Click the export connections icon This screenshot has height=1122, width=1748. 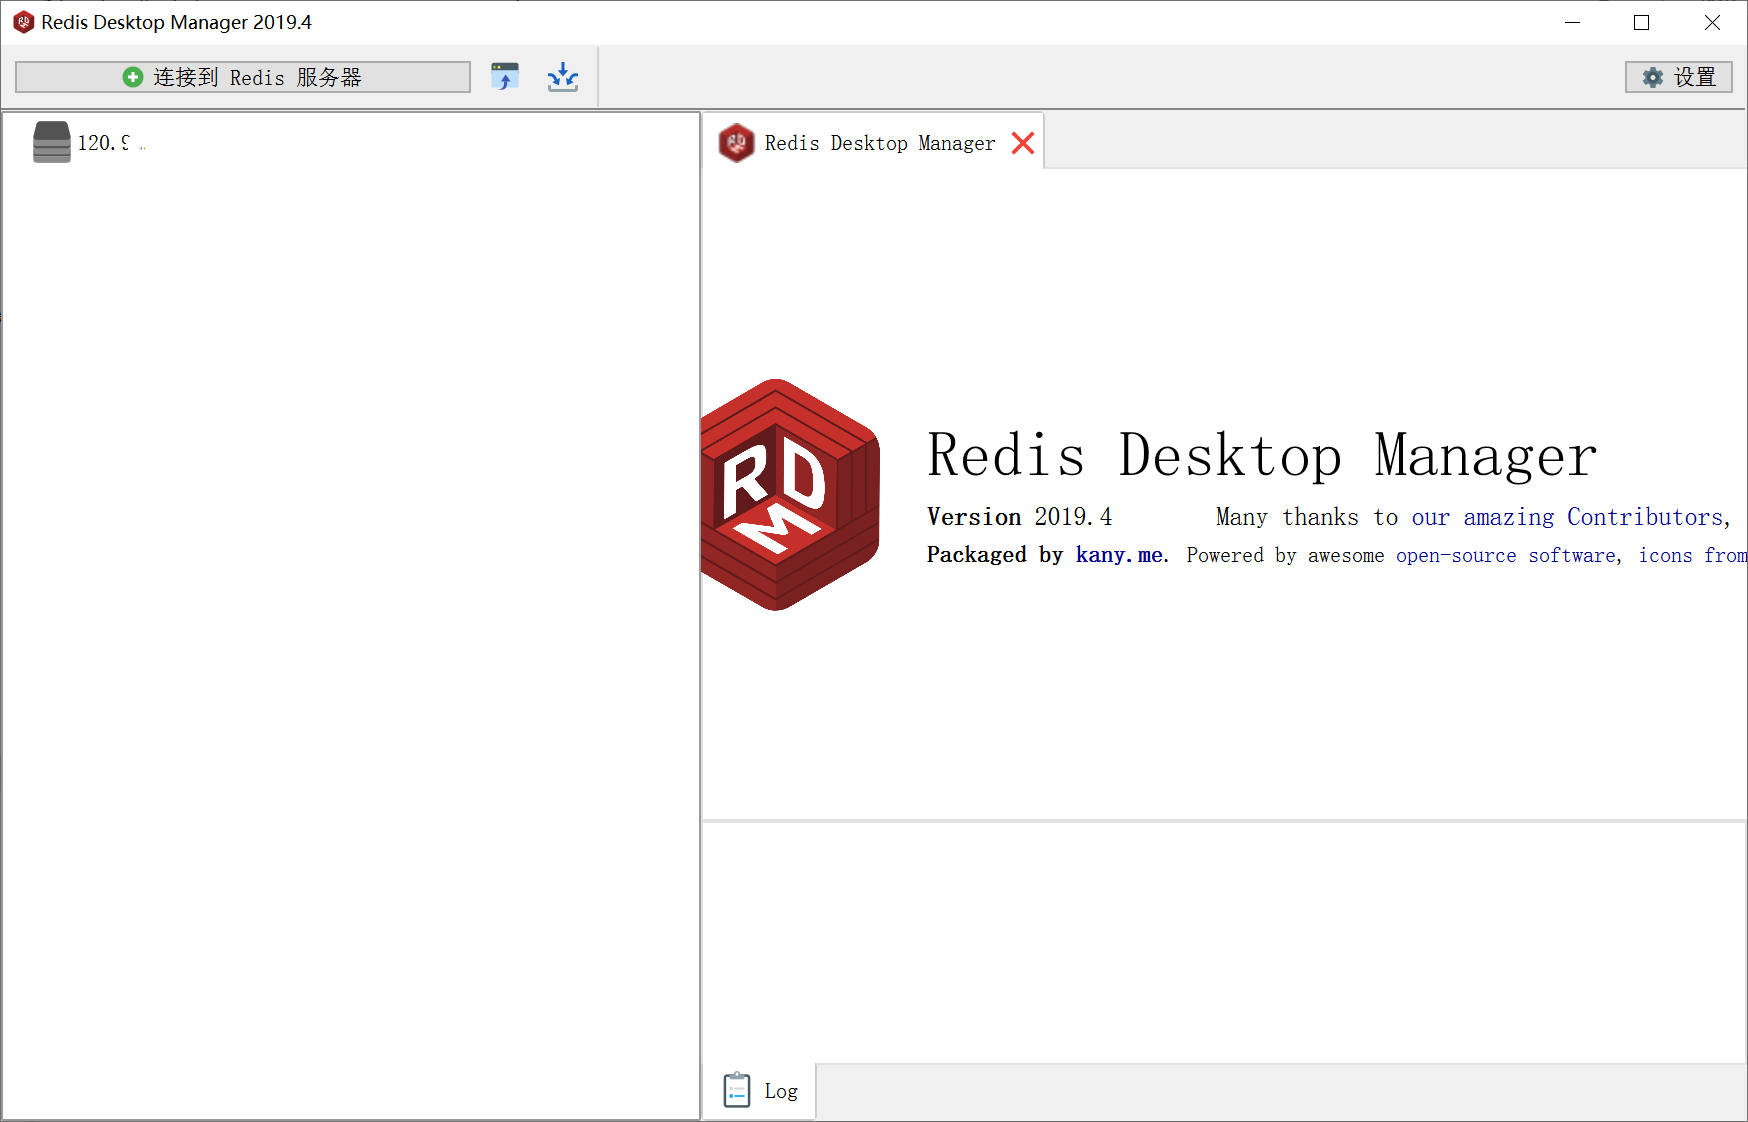click(x=563, y=77)
